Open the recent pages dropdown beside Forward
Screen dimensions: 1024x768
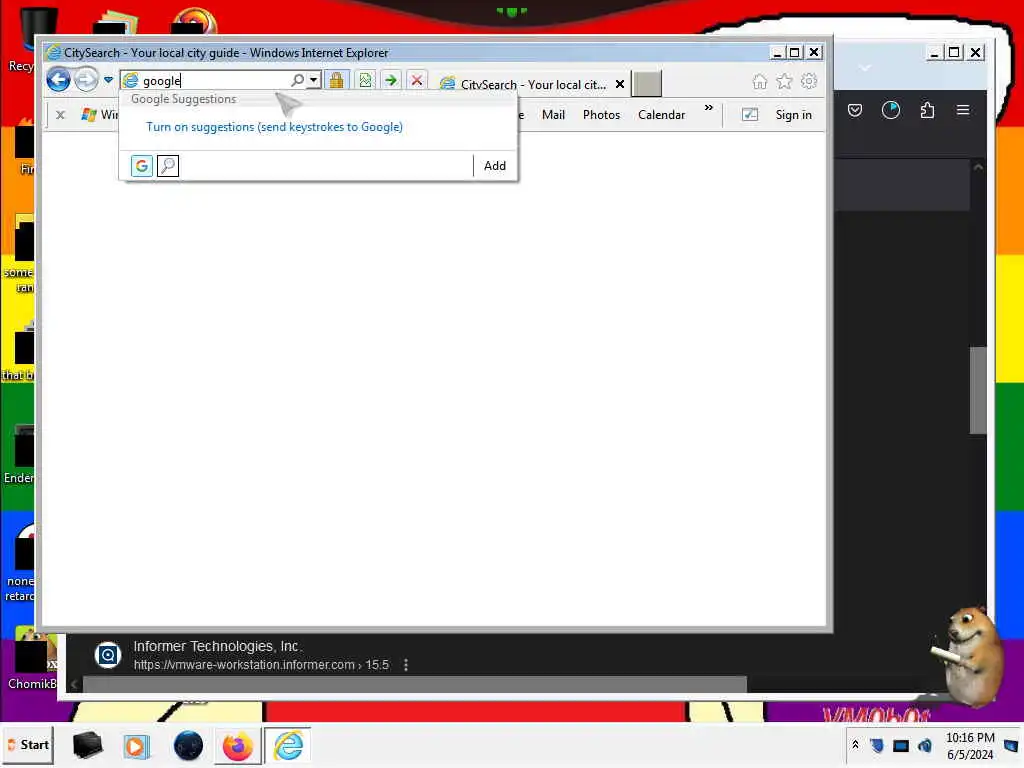click(x=108, y=80)
